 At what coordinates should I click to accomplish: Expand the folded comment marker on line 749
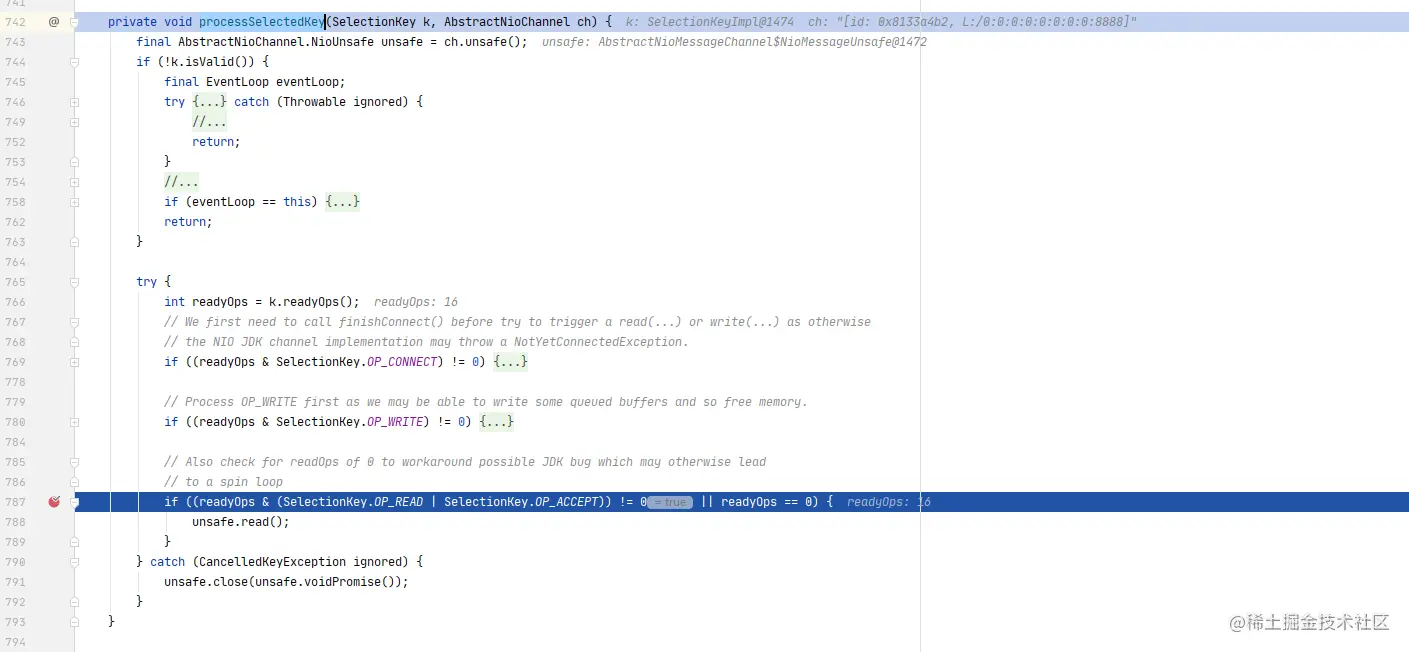[74, 122]
